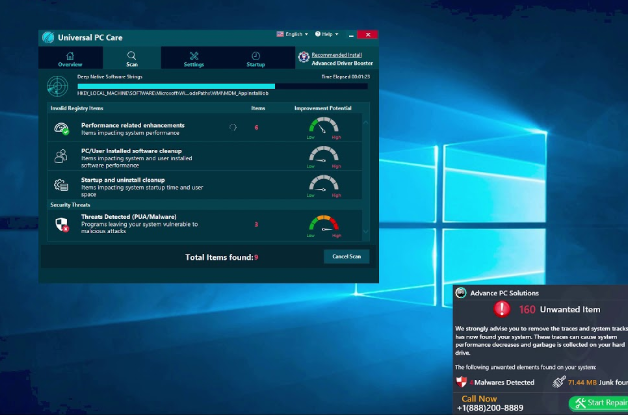The height and width of the screenshot is (415, 628).
Task: Click the Performance improvement potential gauge
Action: 324,127
